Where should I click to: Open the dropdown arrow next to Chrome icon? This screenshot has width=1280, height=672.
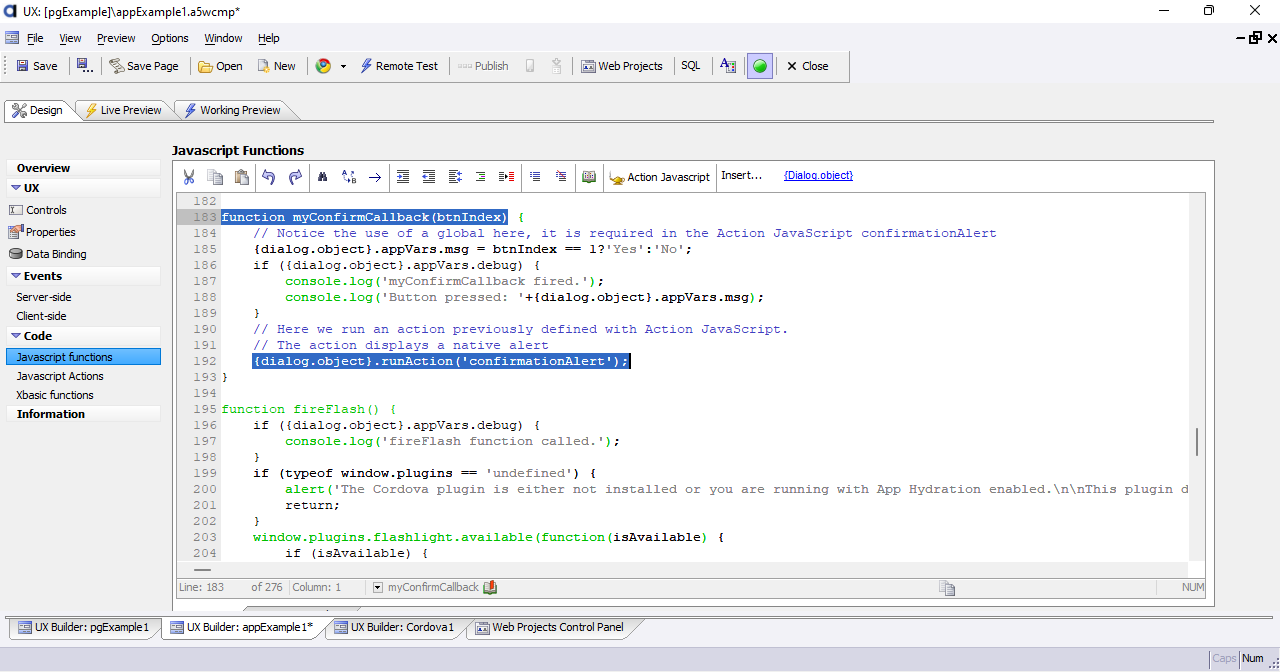click(x=343, y=66)
